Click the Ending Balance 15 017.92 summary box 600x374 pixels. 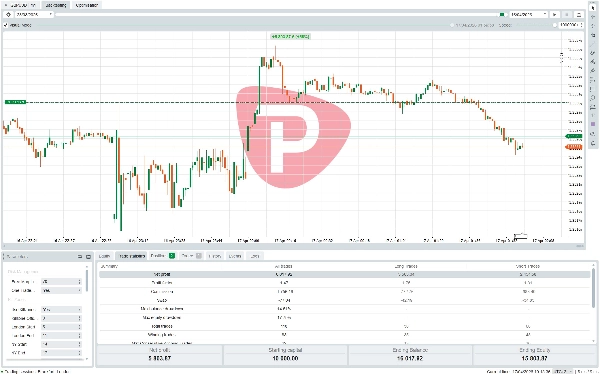pyautogui.click(x=410, y=355)
